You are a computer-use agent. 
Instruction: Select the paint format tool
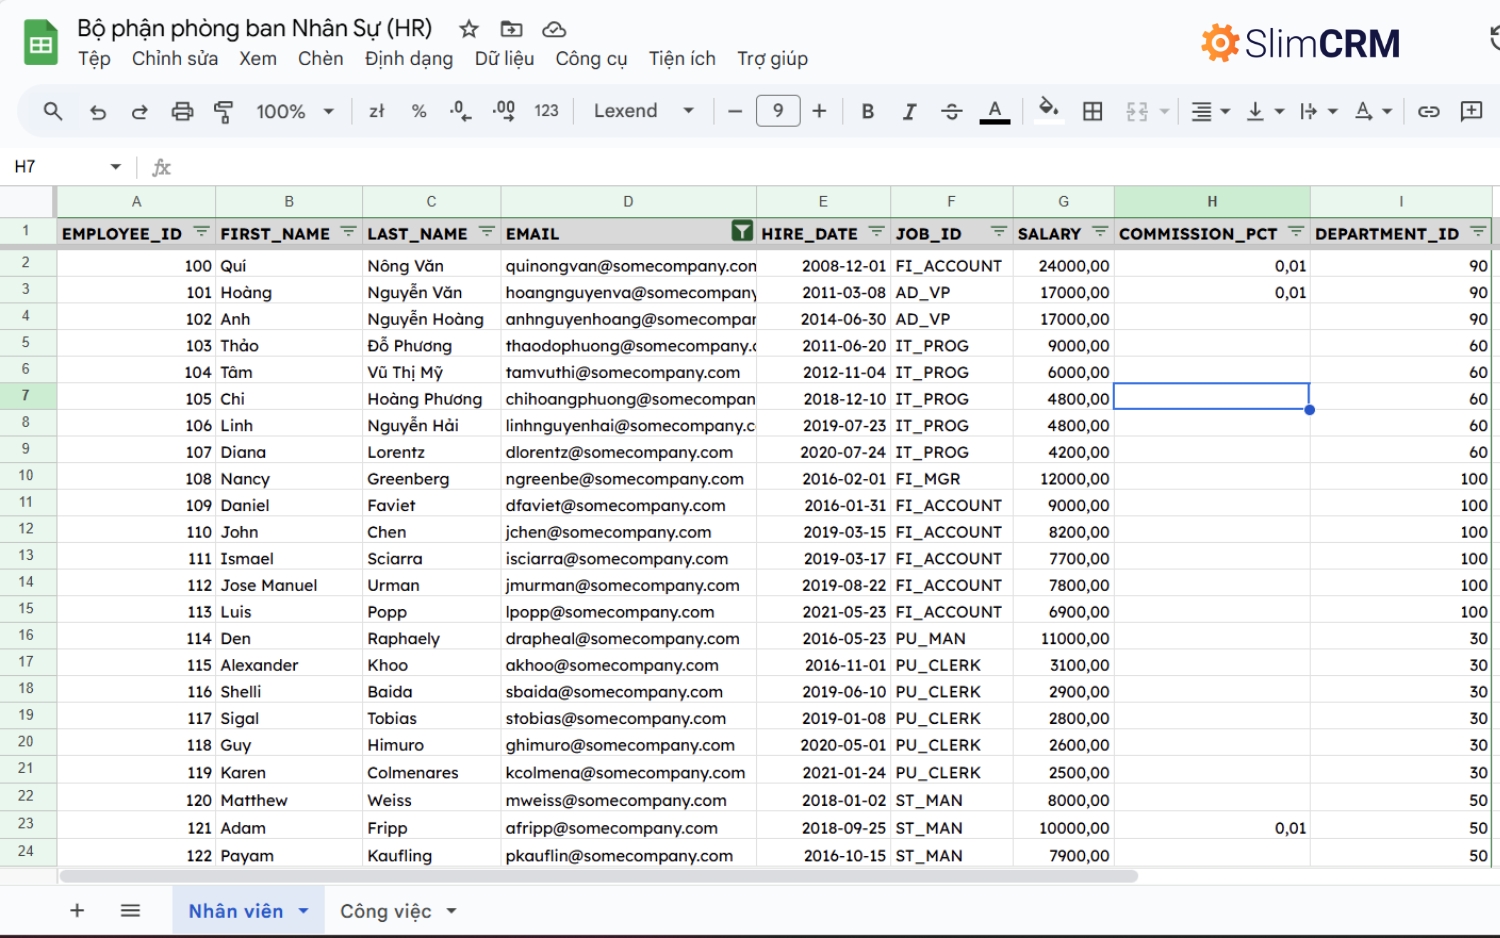point(224,111)
